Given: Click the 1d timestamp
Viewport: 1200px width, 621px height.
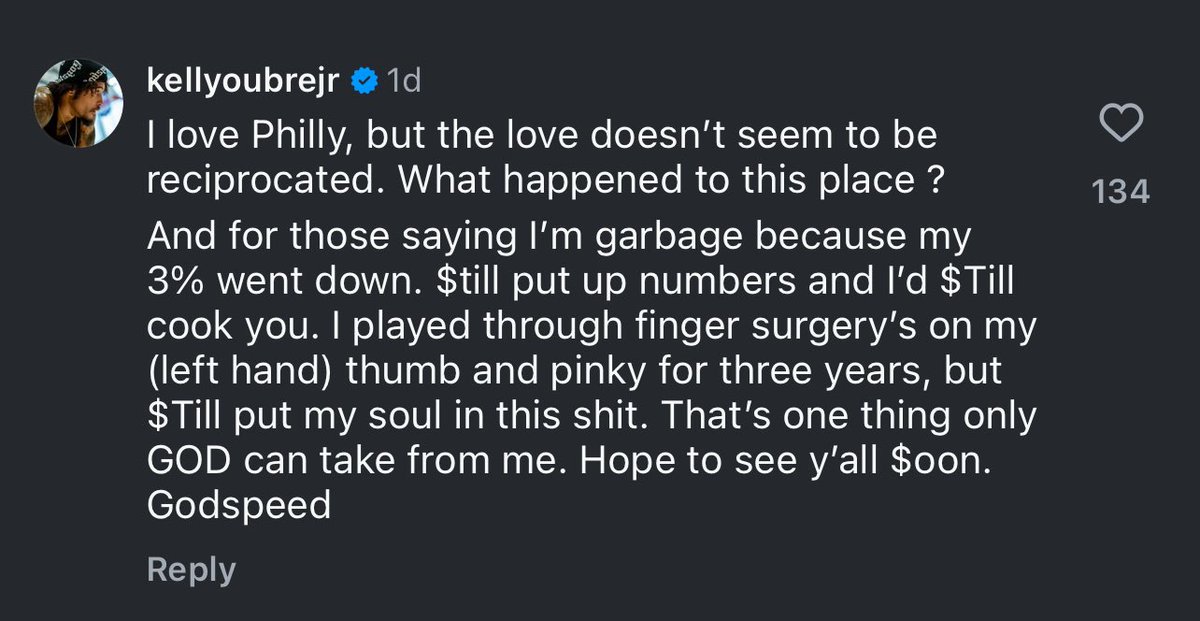Looking at the screenshot, I should coord(403,82).
